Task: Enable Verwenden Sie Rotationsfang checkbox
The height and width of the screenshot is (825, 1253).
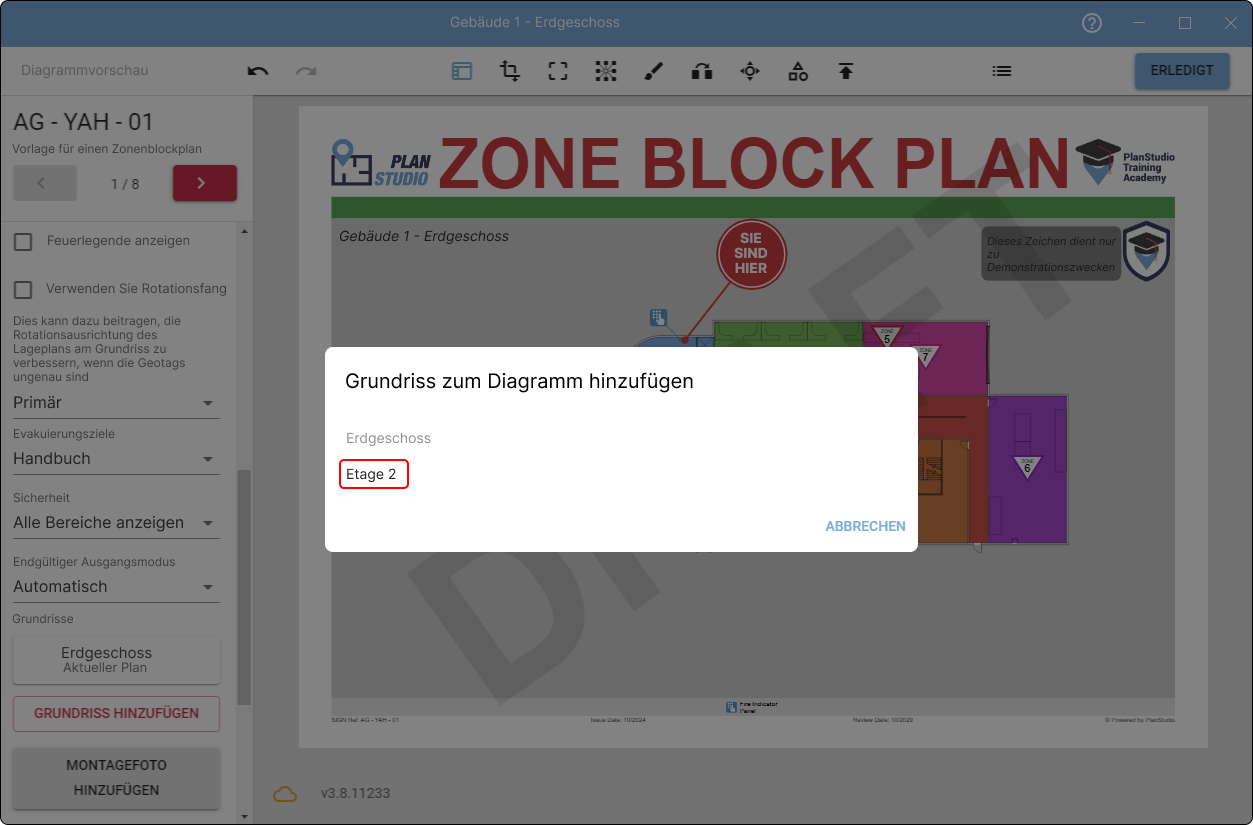Action: click(23, 289)
